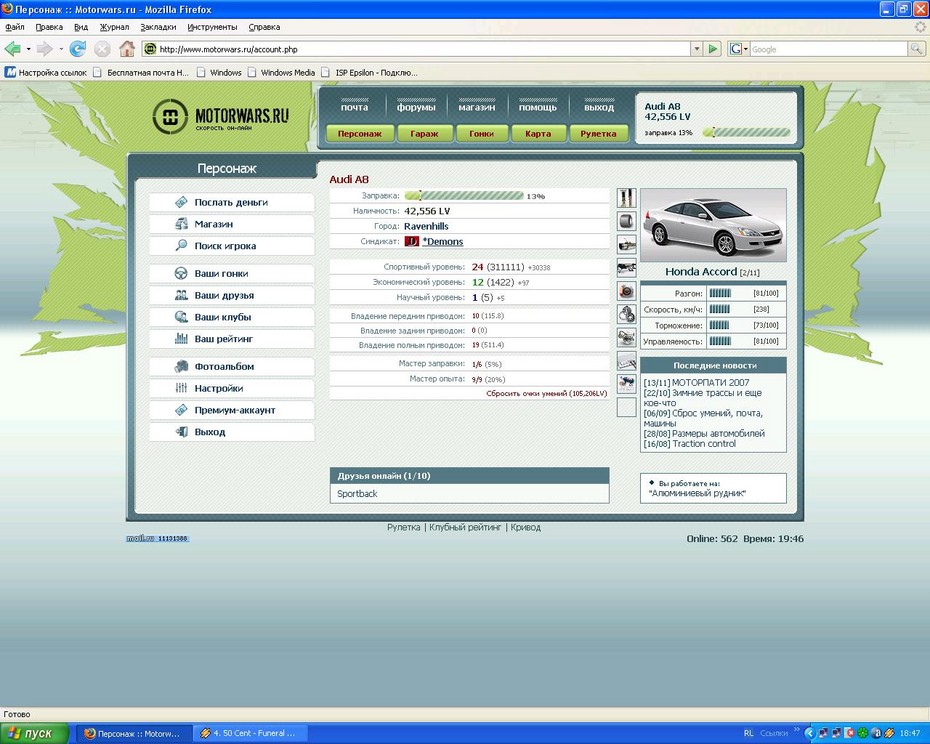Click the Google search input field

(x=829, y=49)
